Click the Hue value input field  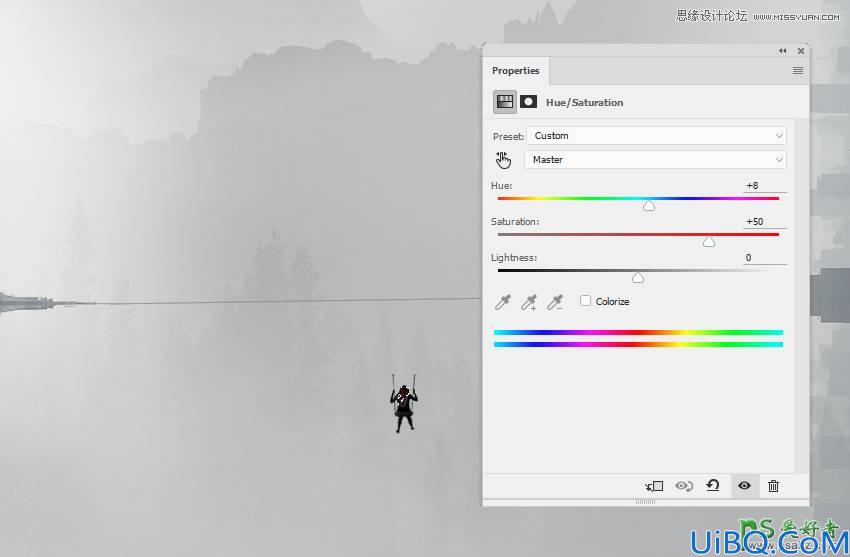(x=764, y=185)
